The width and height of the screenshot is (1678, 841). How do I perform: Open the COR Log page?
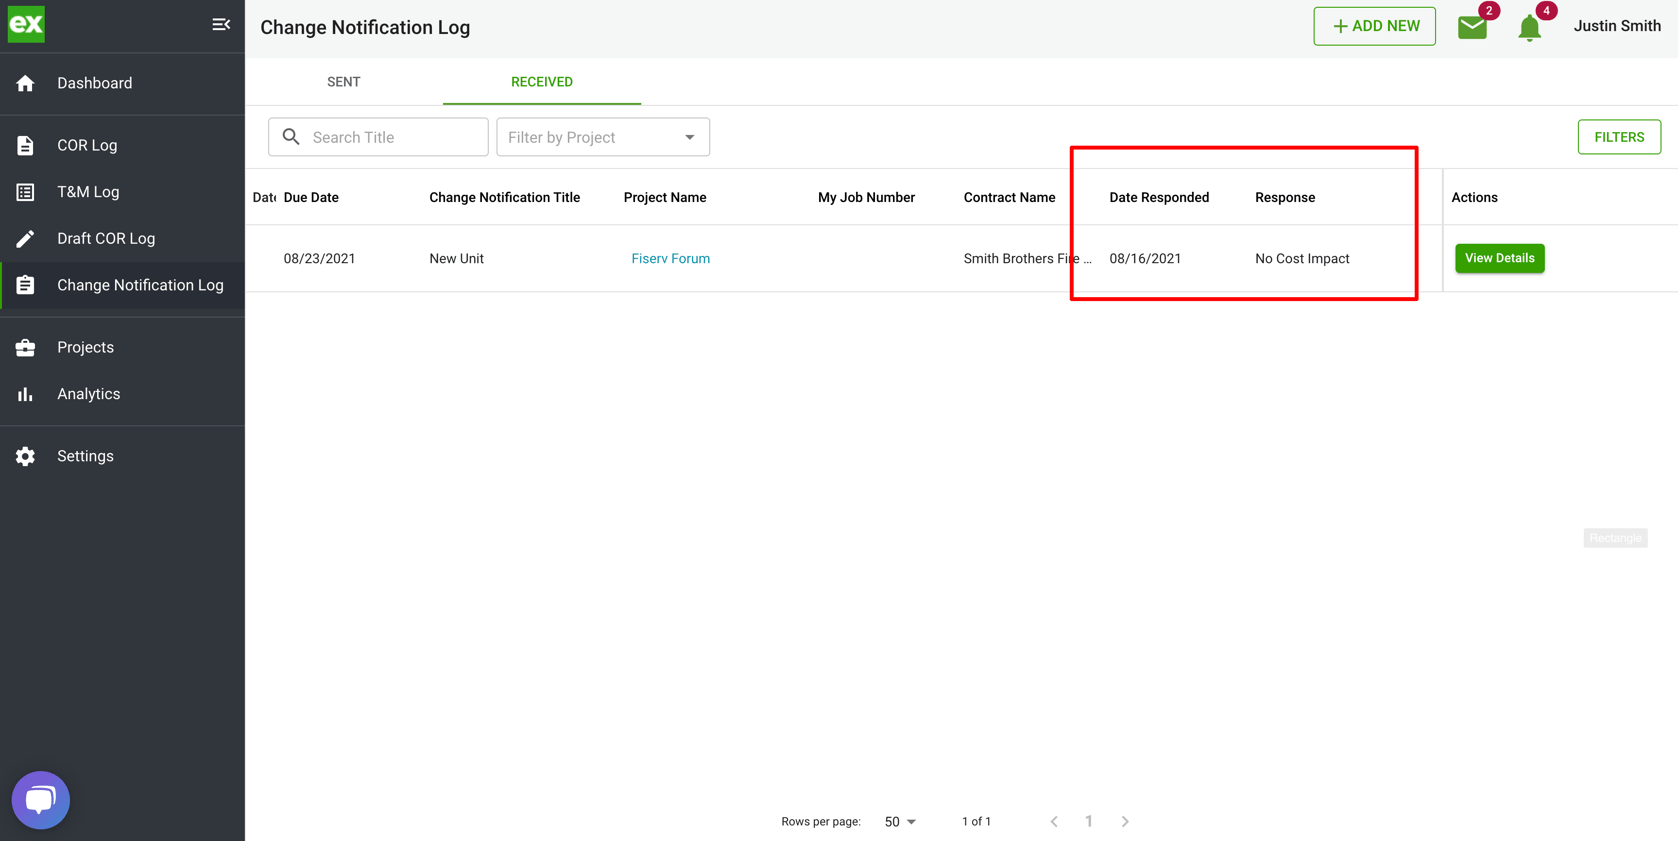click(x=87, y=145)
